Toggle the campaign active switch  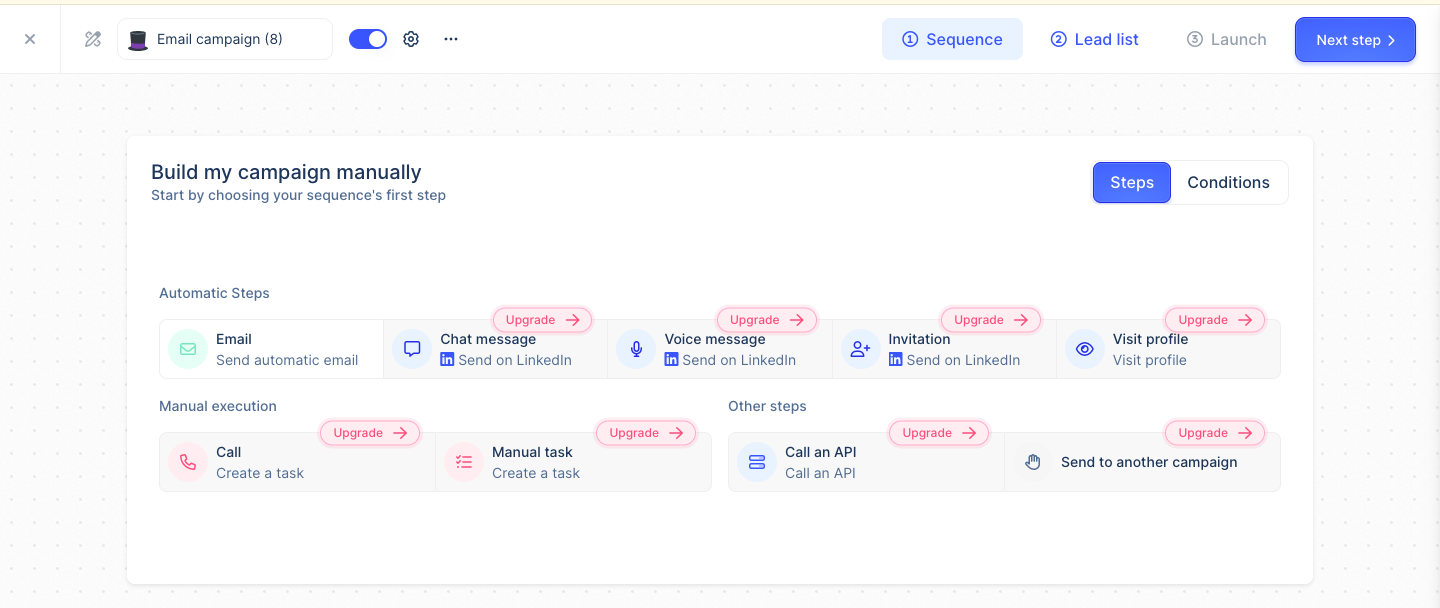click(x=368, y=39)
